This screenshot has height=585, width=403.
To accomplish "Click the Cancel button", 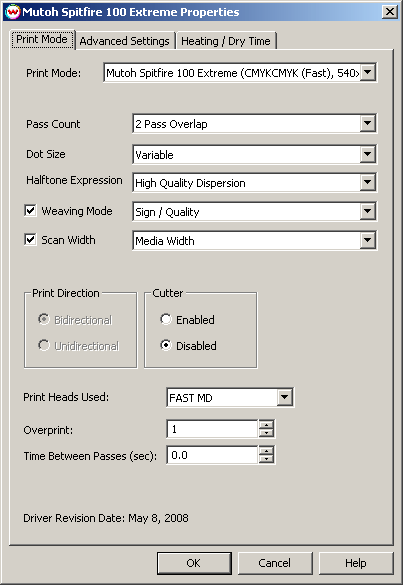I will 275,563.
